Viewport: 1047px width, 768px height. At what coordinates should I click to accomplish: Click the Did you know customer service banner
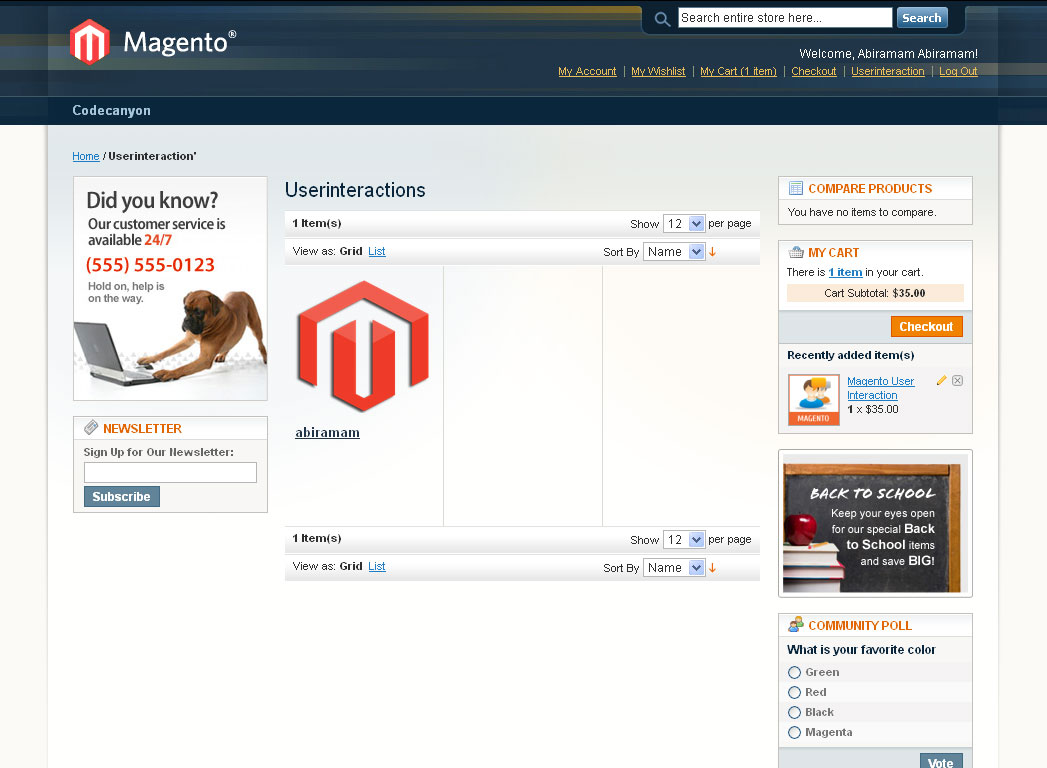pos(170,289)
